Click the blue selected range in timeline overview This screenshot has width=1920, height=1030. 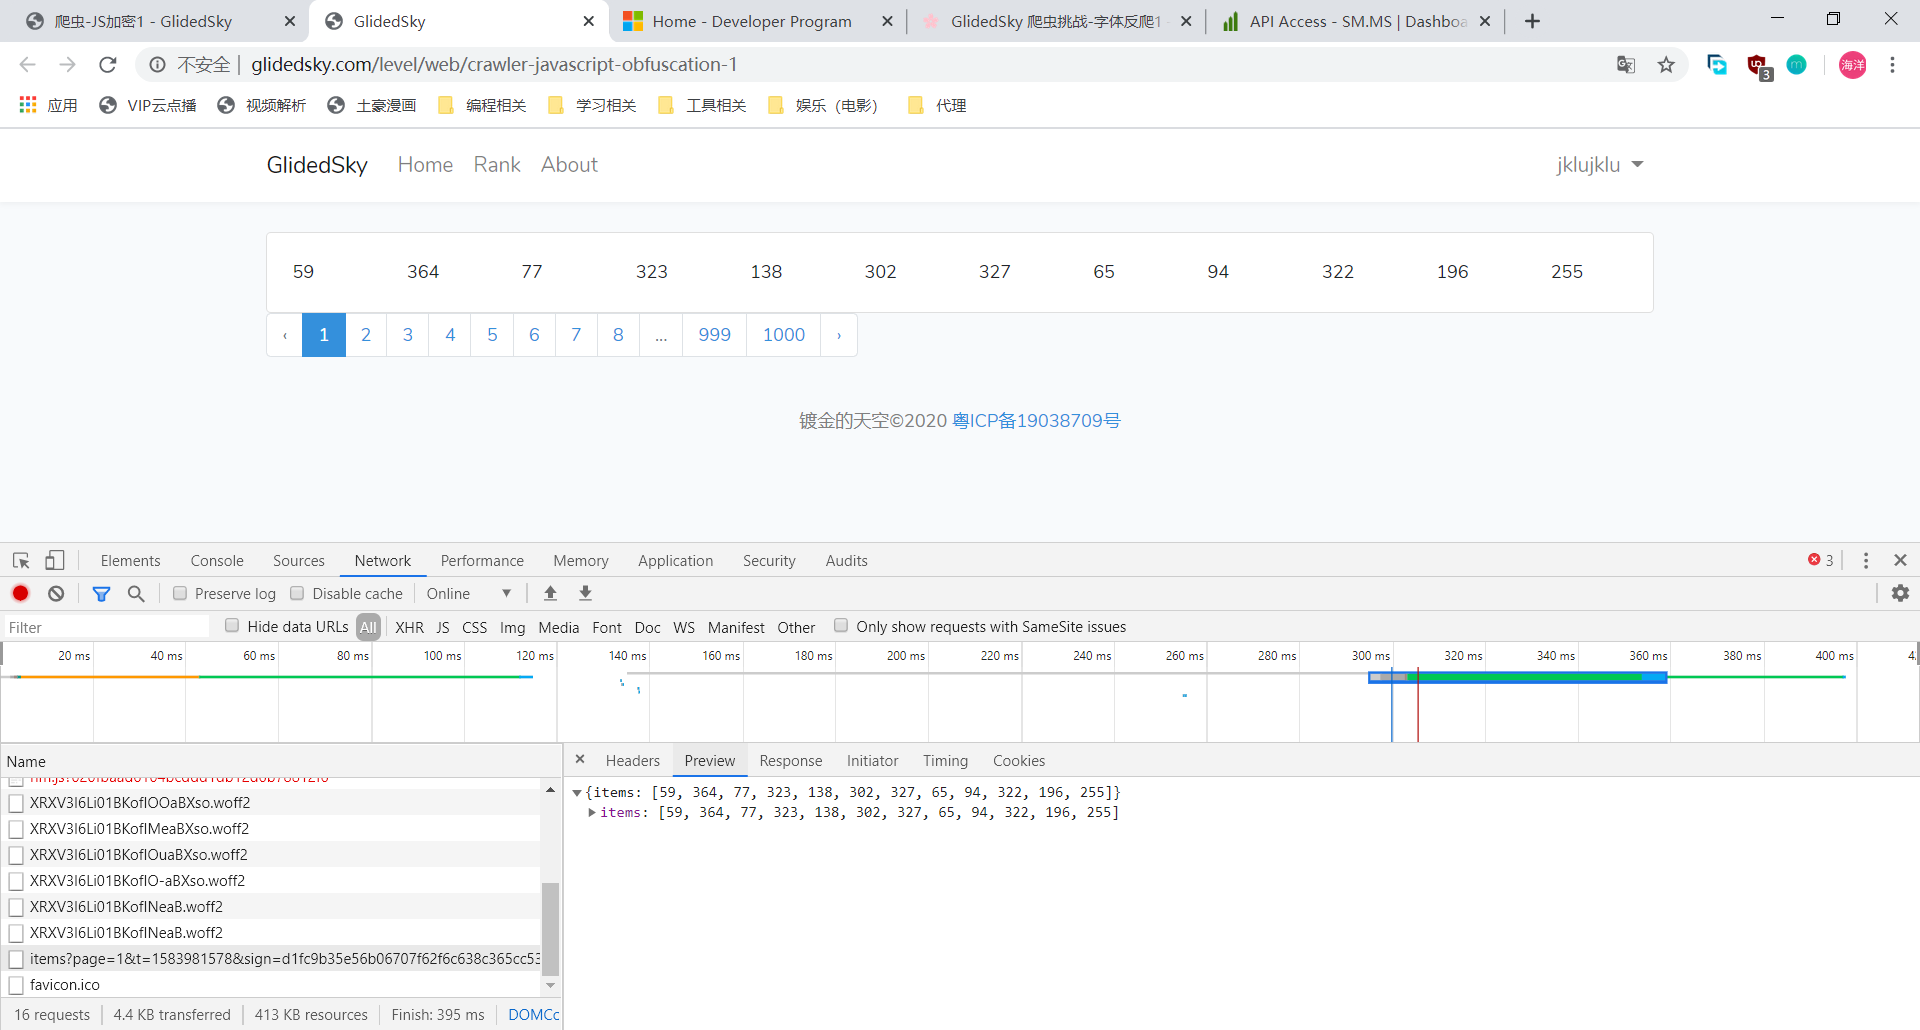pos(1518,677)
